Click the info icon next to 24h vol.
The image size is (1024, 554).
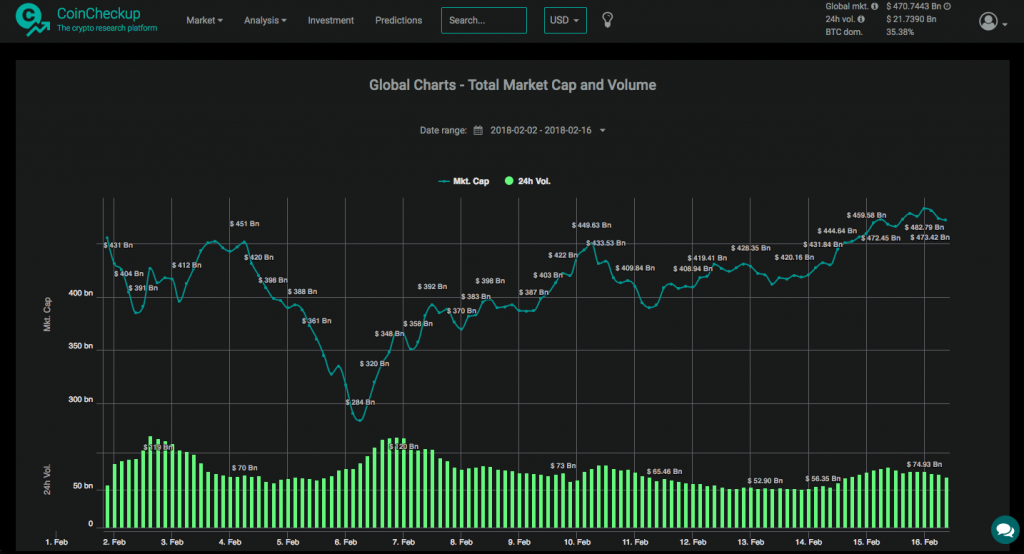(x=861, y=19)
